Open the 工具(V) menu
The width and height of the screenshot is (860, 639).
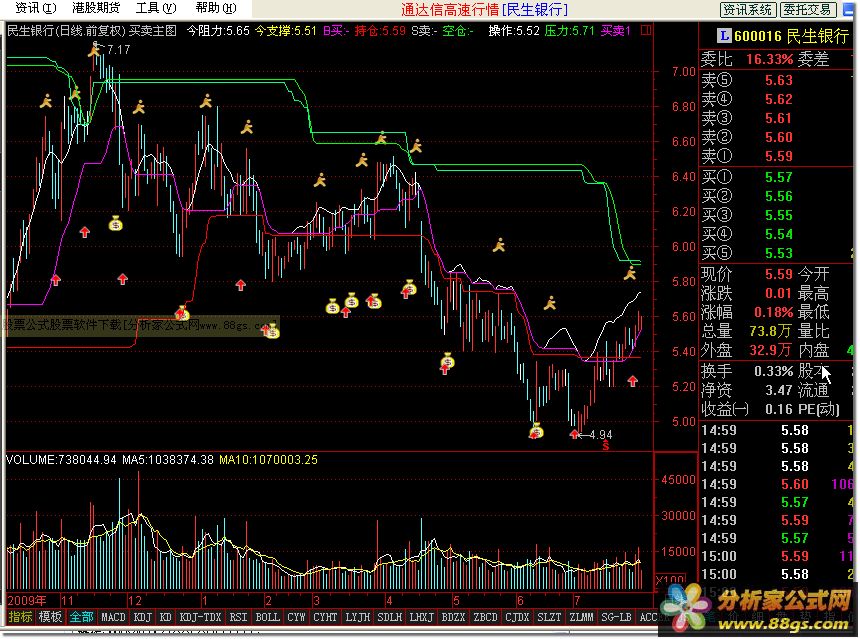(x=156, y=8)
